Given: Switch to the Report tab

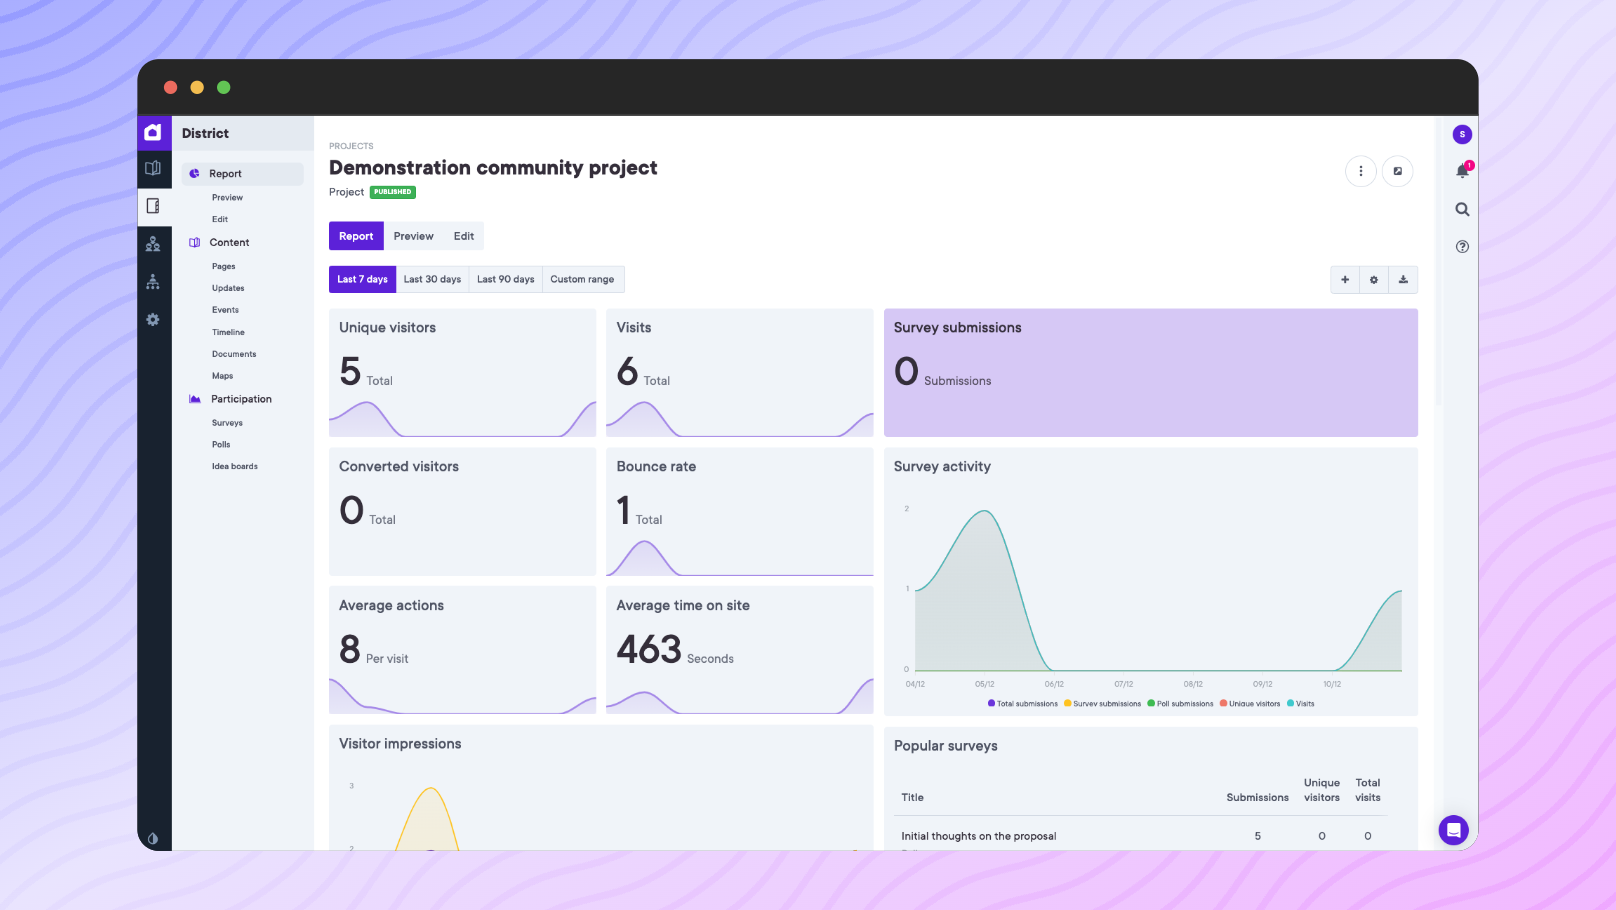Looking at the screenshot, I should [356, 236].
